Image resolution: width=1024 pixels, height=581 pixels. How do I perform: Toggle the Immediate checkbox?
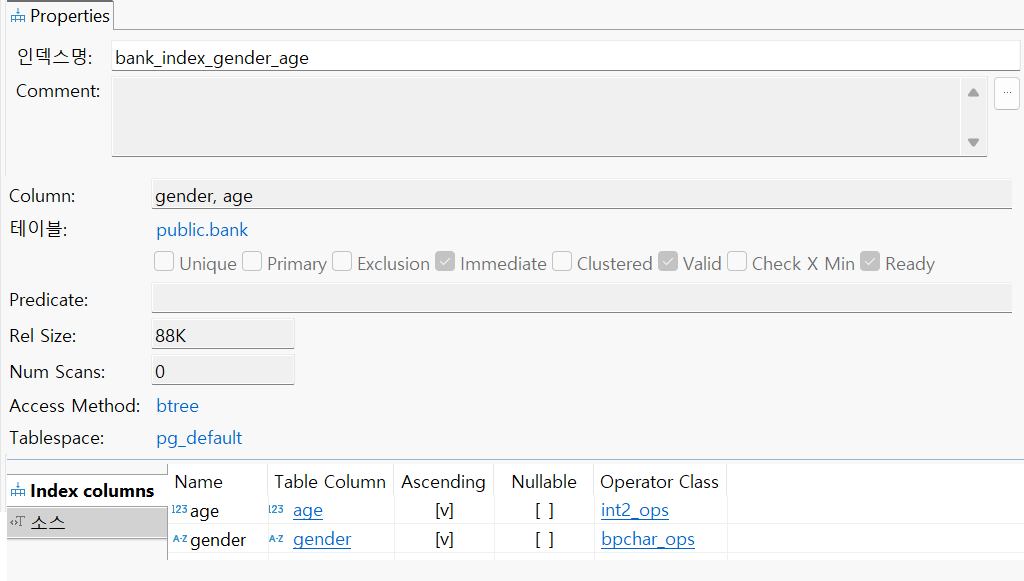445,262
